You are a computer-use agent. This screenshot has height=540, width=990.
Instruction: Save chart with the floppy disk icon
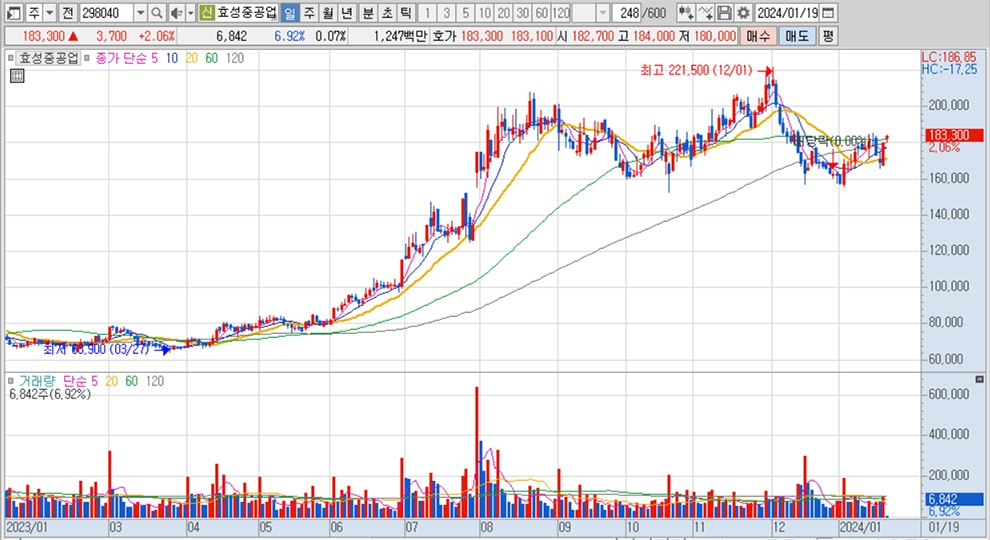point(724,13)
